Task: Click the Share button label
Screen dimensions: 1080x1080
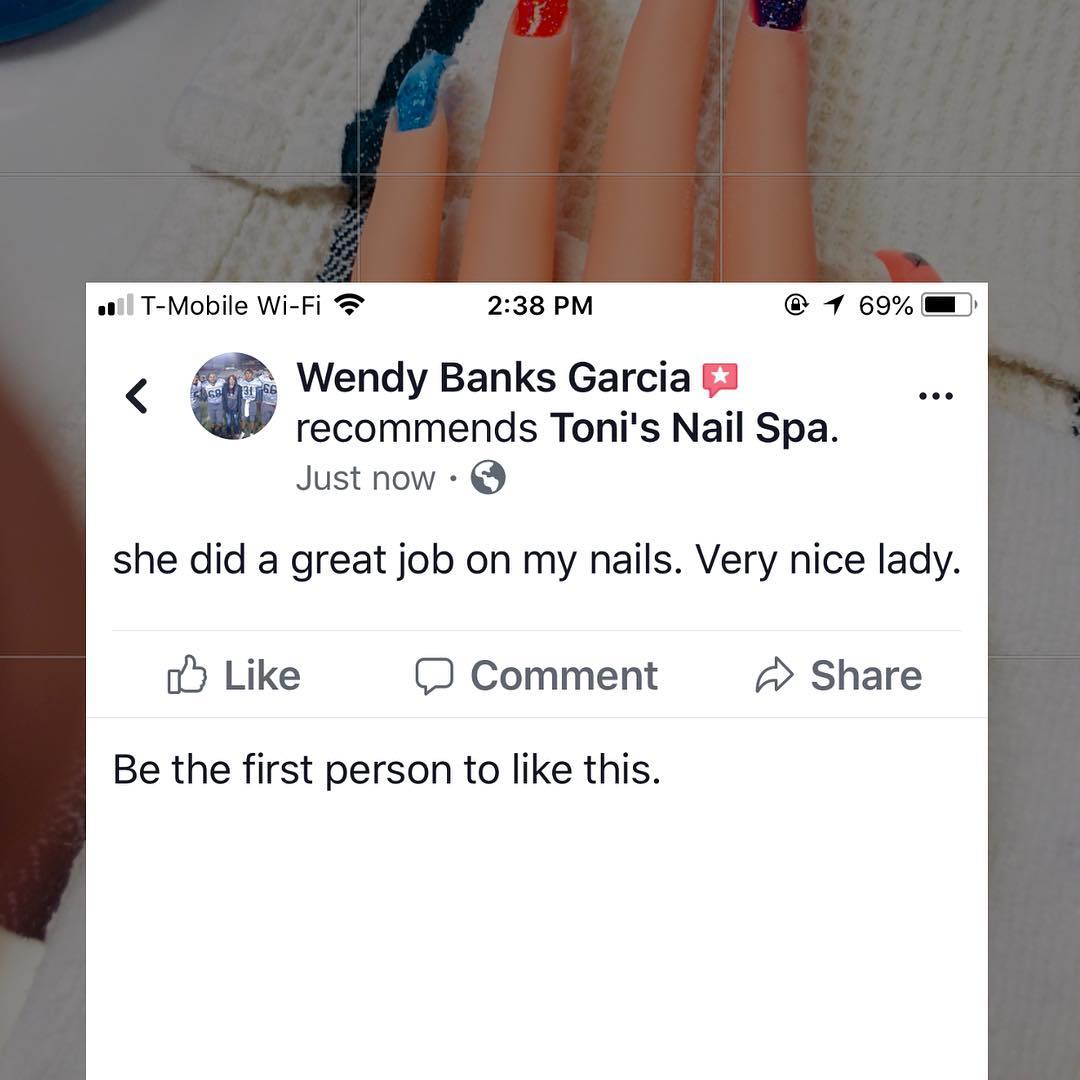Action: pos(866,676)
